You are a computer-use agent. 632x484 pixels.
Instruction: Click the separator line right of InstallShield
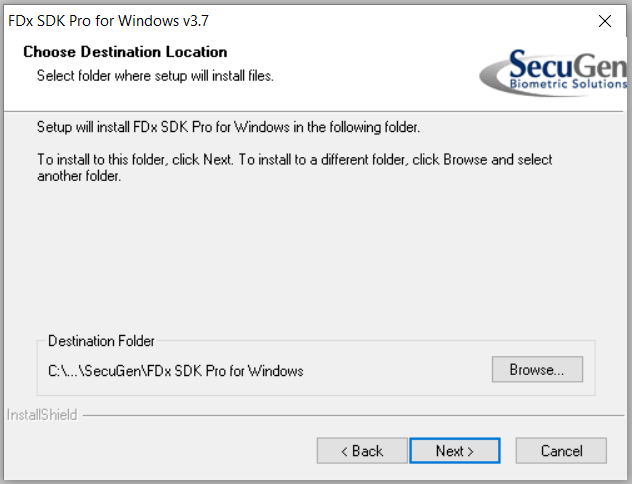coord(353,415)
